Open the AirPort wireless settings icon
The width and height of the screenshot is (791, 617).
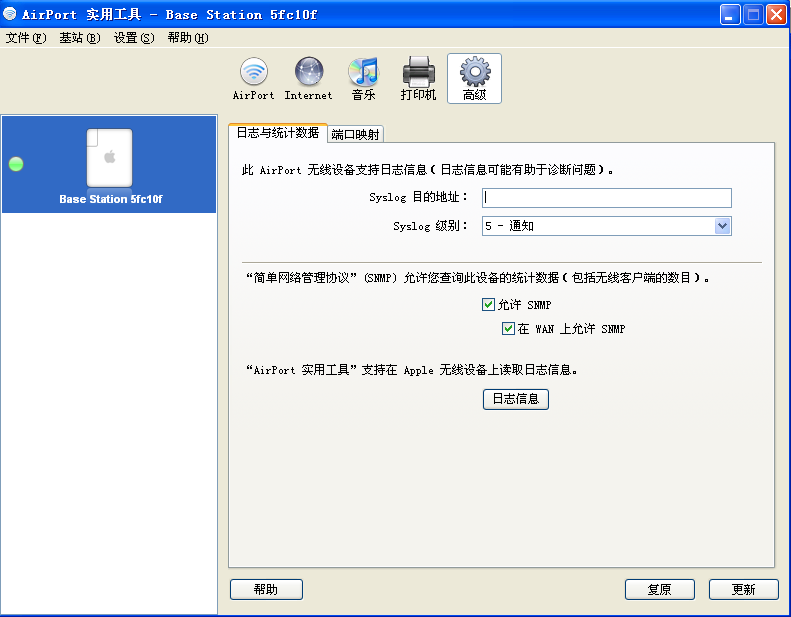[x=254, y=78]
